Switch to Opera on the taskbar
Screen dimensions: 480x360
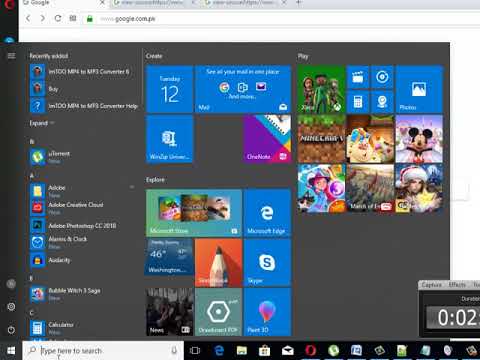point(310,351)
